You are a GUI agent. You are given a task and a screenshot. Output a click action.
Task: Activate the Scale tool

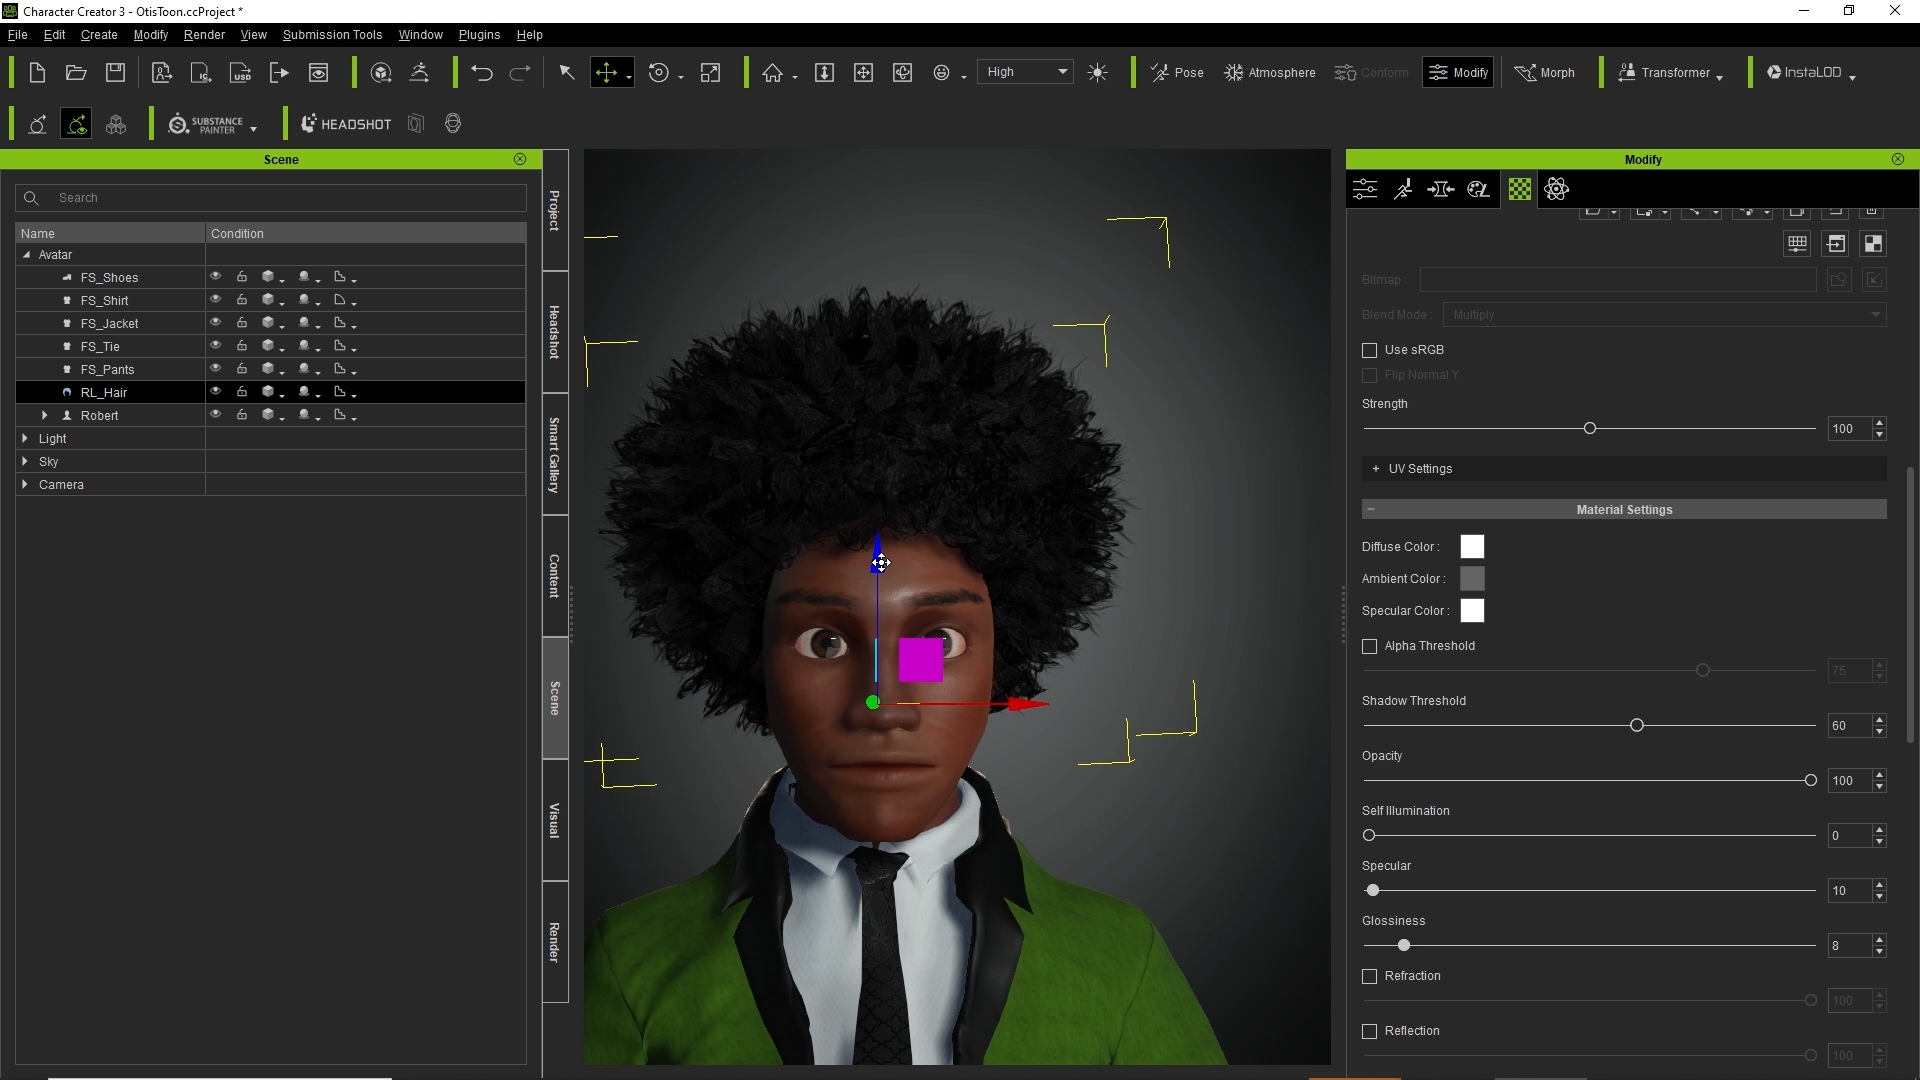tap(710, 73)
